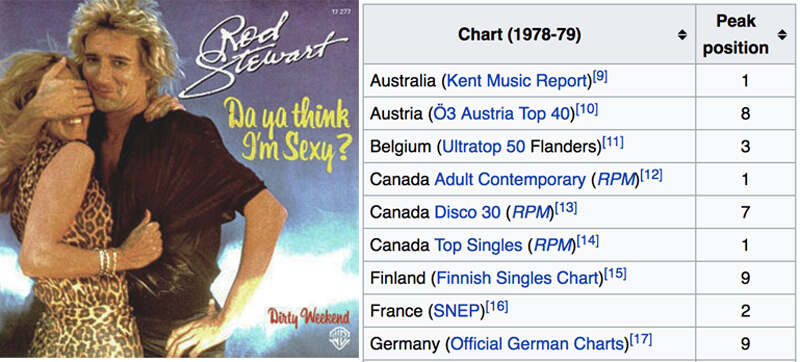Sort table by Peak position arrows
Screen dimensions: 800x362
pos(782,35)
